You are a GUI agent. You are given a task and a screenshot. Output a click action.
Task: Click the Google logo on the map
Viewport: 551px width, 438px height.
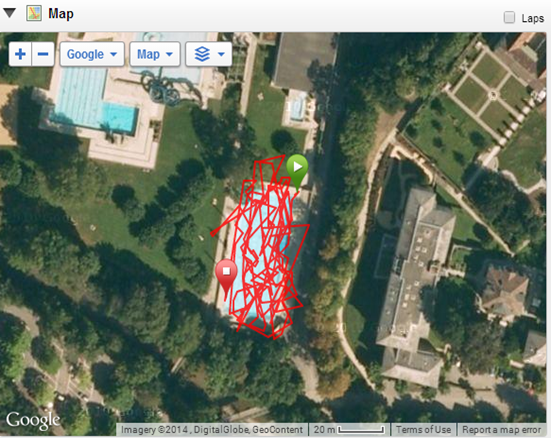coord(33,420)
